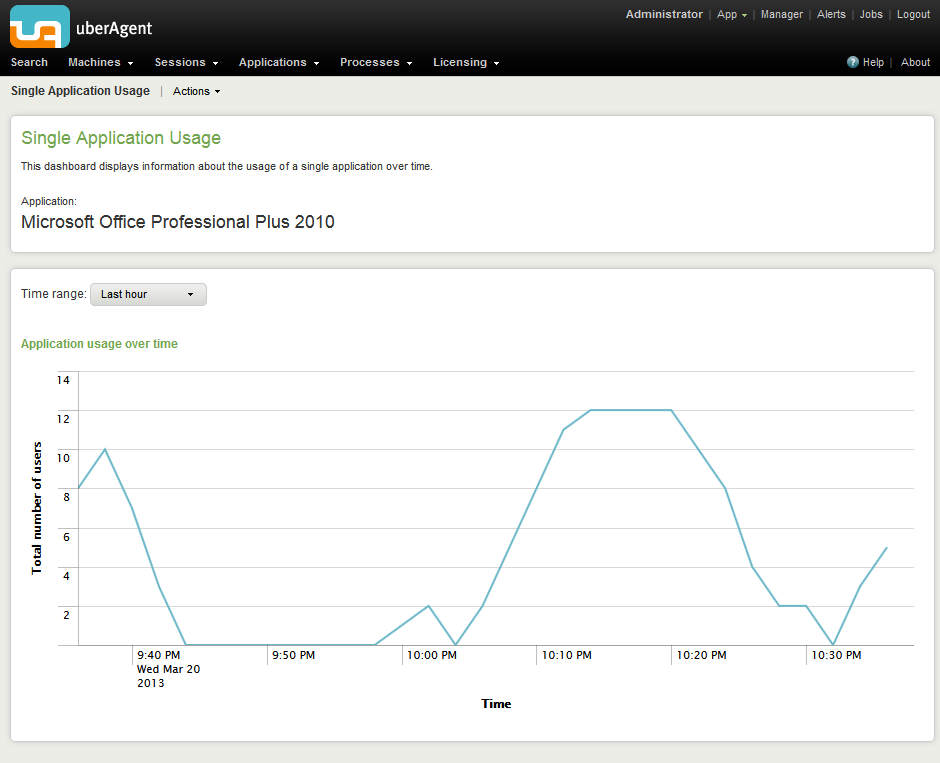940x763 pixels.
Task: Open the Processes dropdown menu
Action: click(376, 62)
